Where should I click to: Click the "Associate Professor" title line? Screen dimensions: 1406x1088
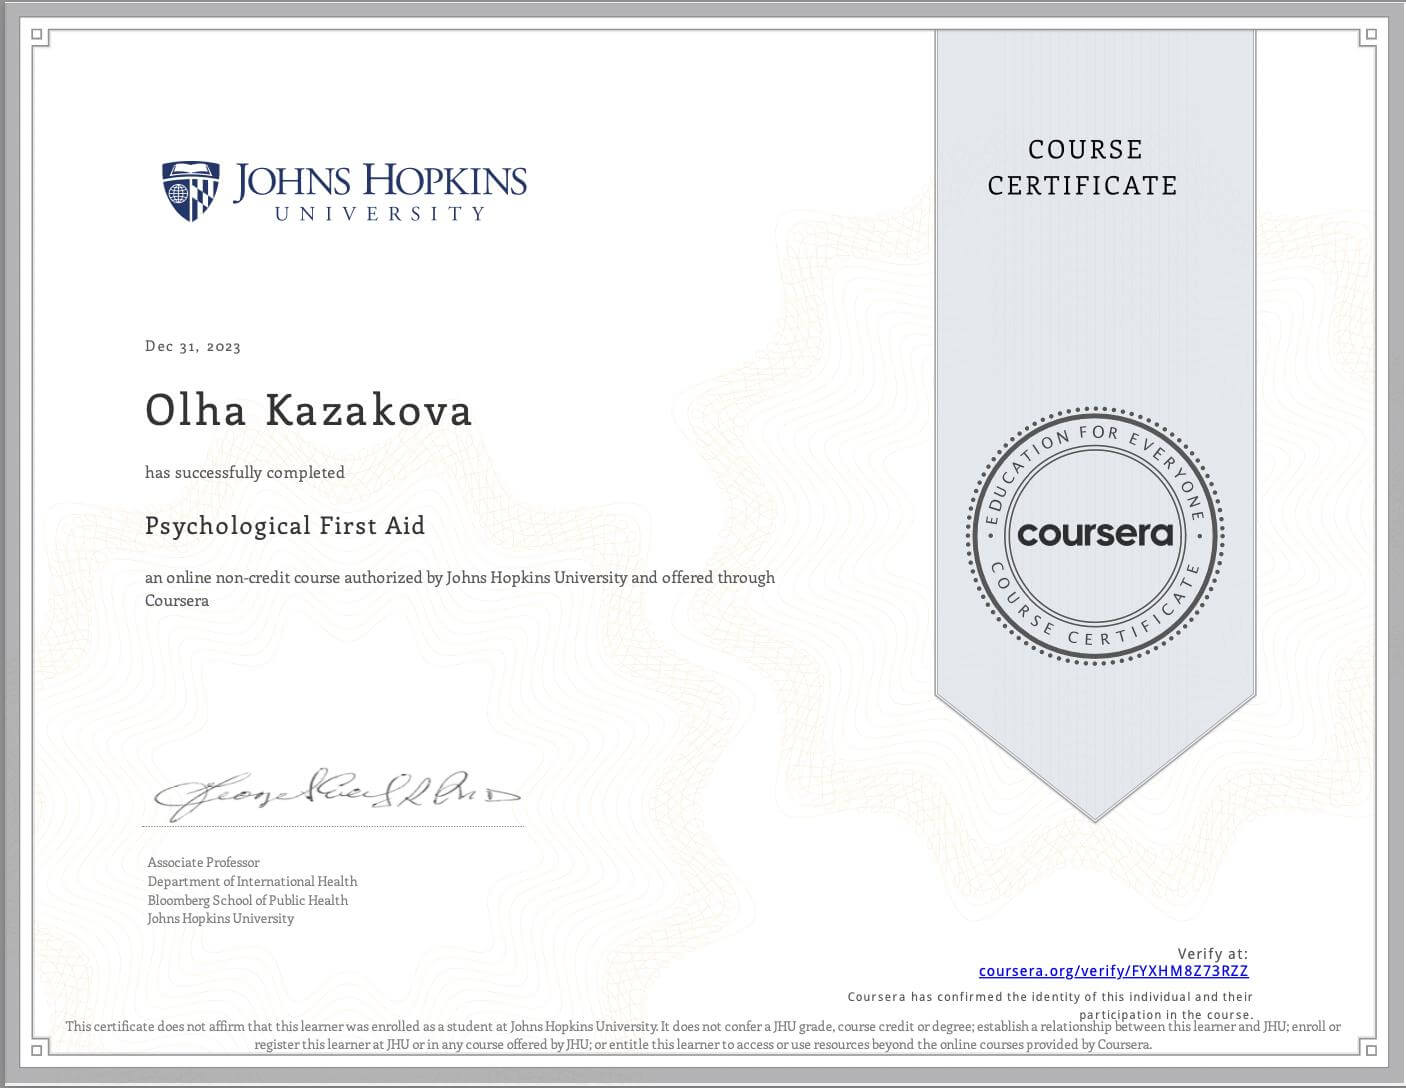(x=204, y=862)
